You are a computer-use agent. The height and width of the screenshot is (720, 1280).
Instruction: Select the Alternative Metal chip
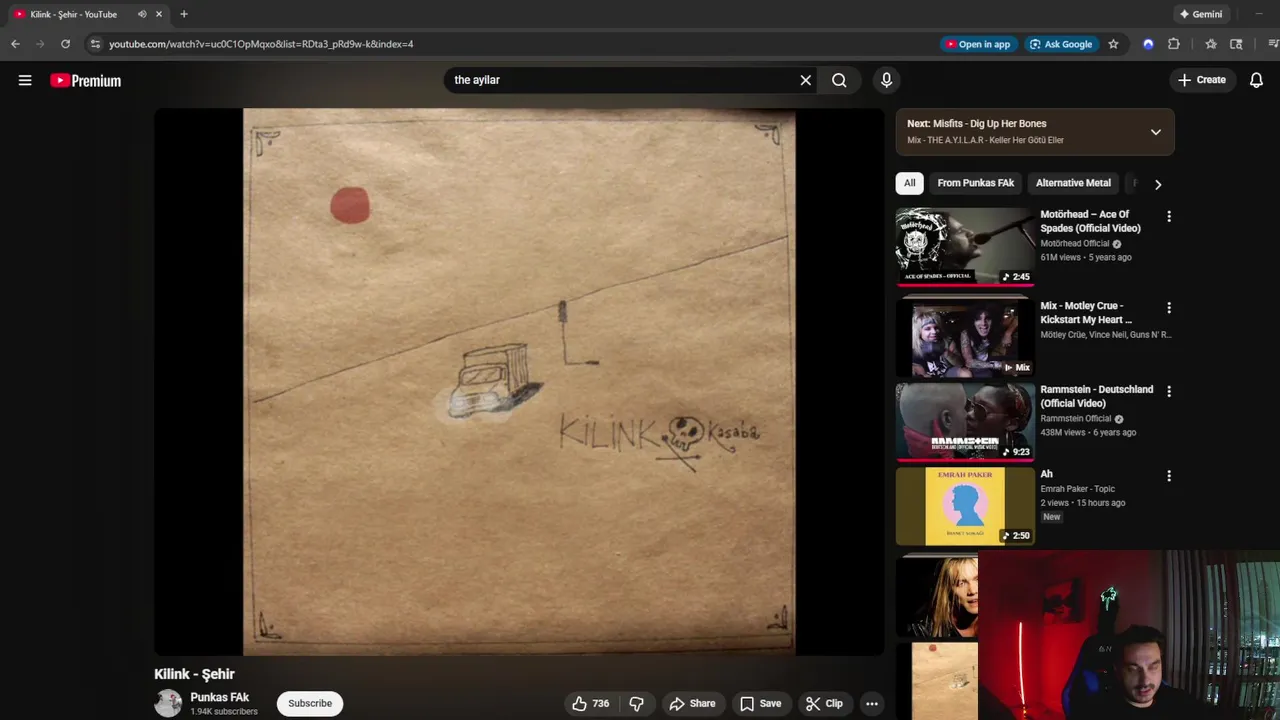coord(1073,183)
